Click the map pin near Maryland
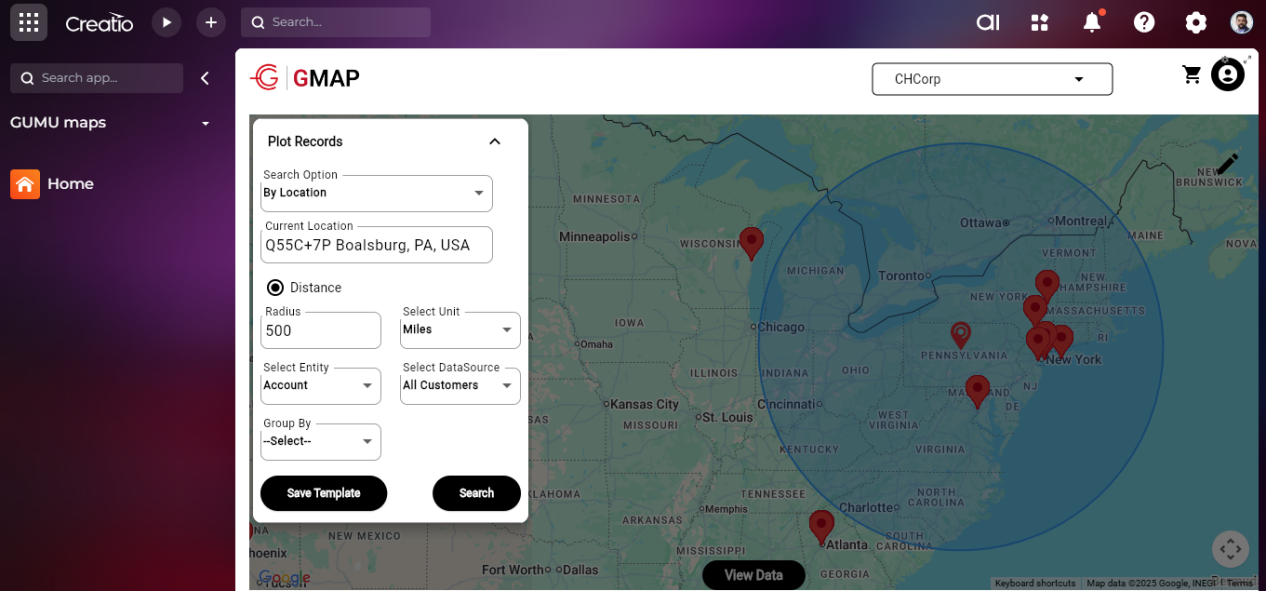This screenshot has height=591, width=1266. tap(977, 391)
